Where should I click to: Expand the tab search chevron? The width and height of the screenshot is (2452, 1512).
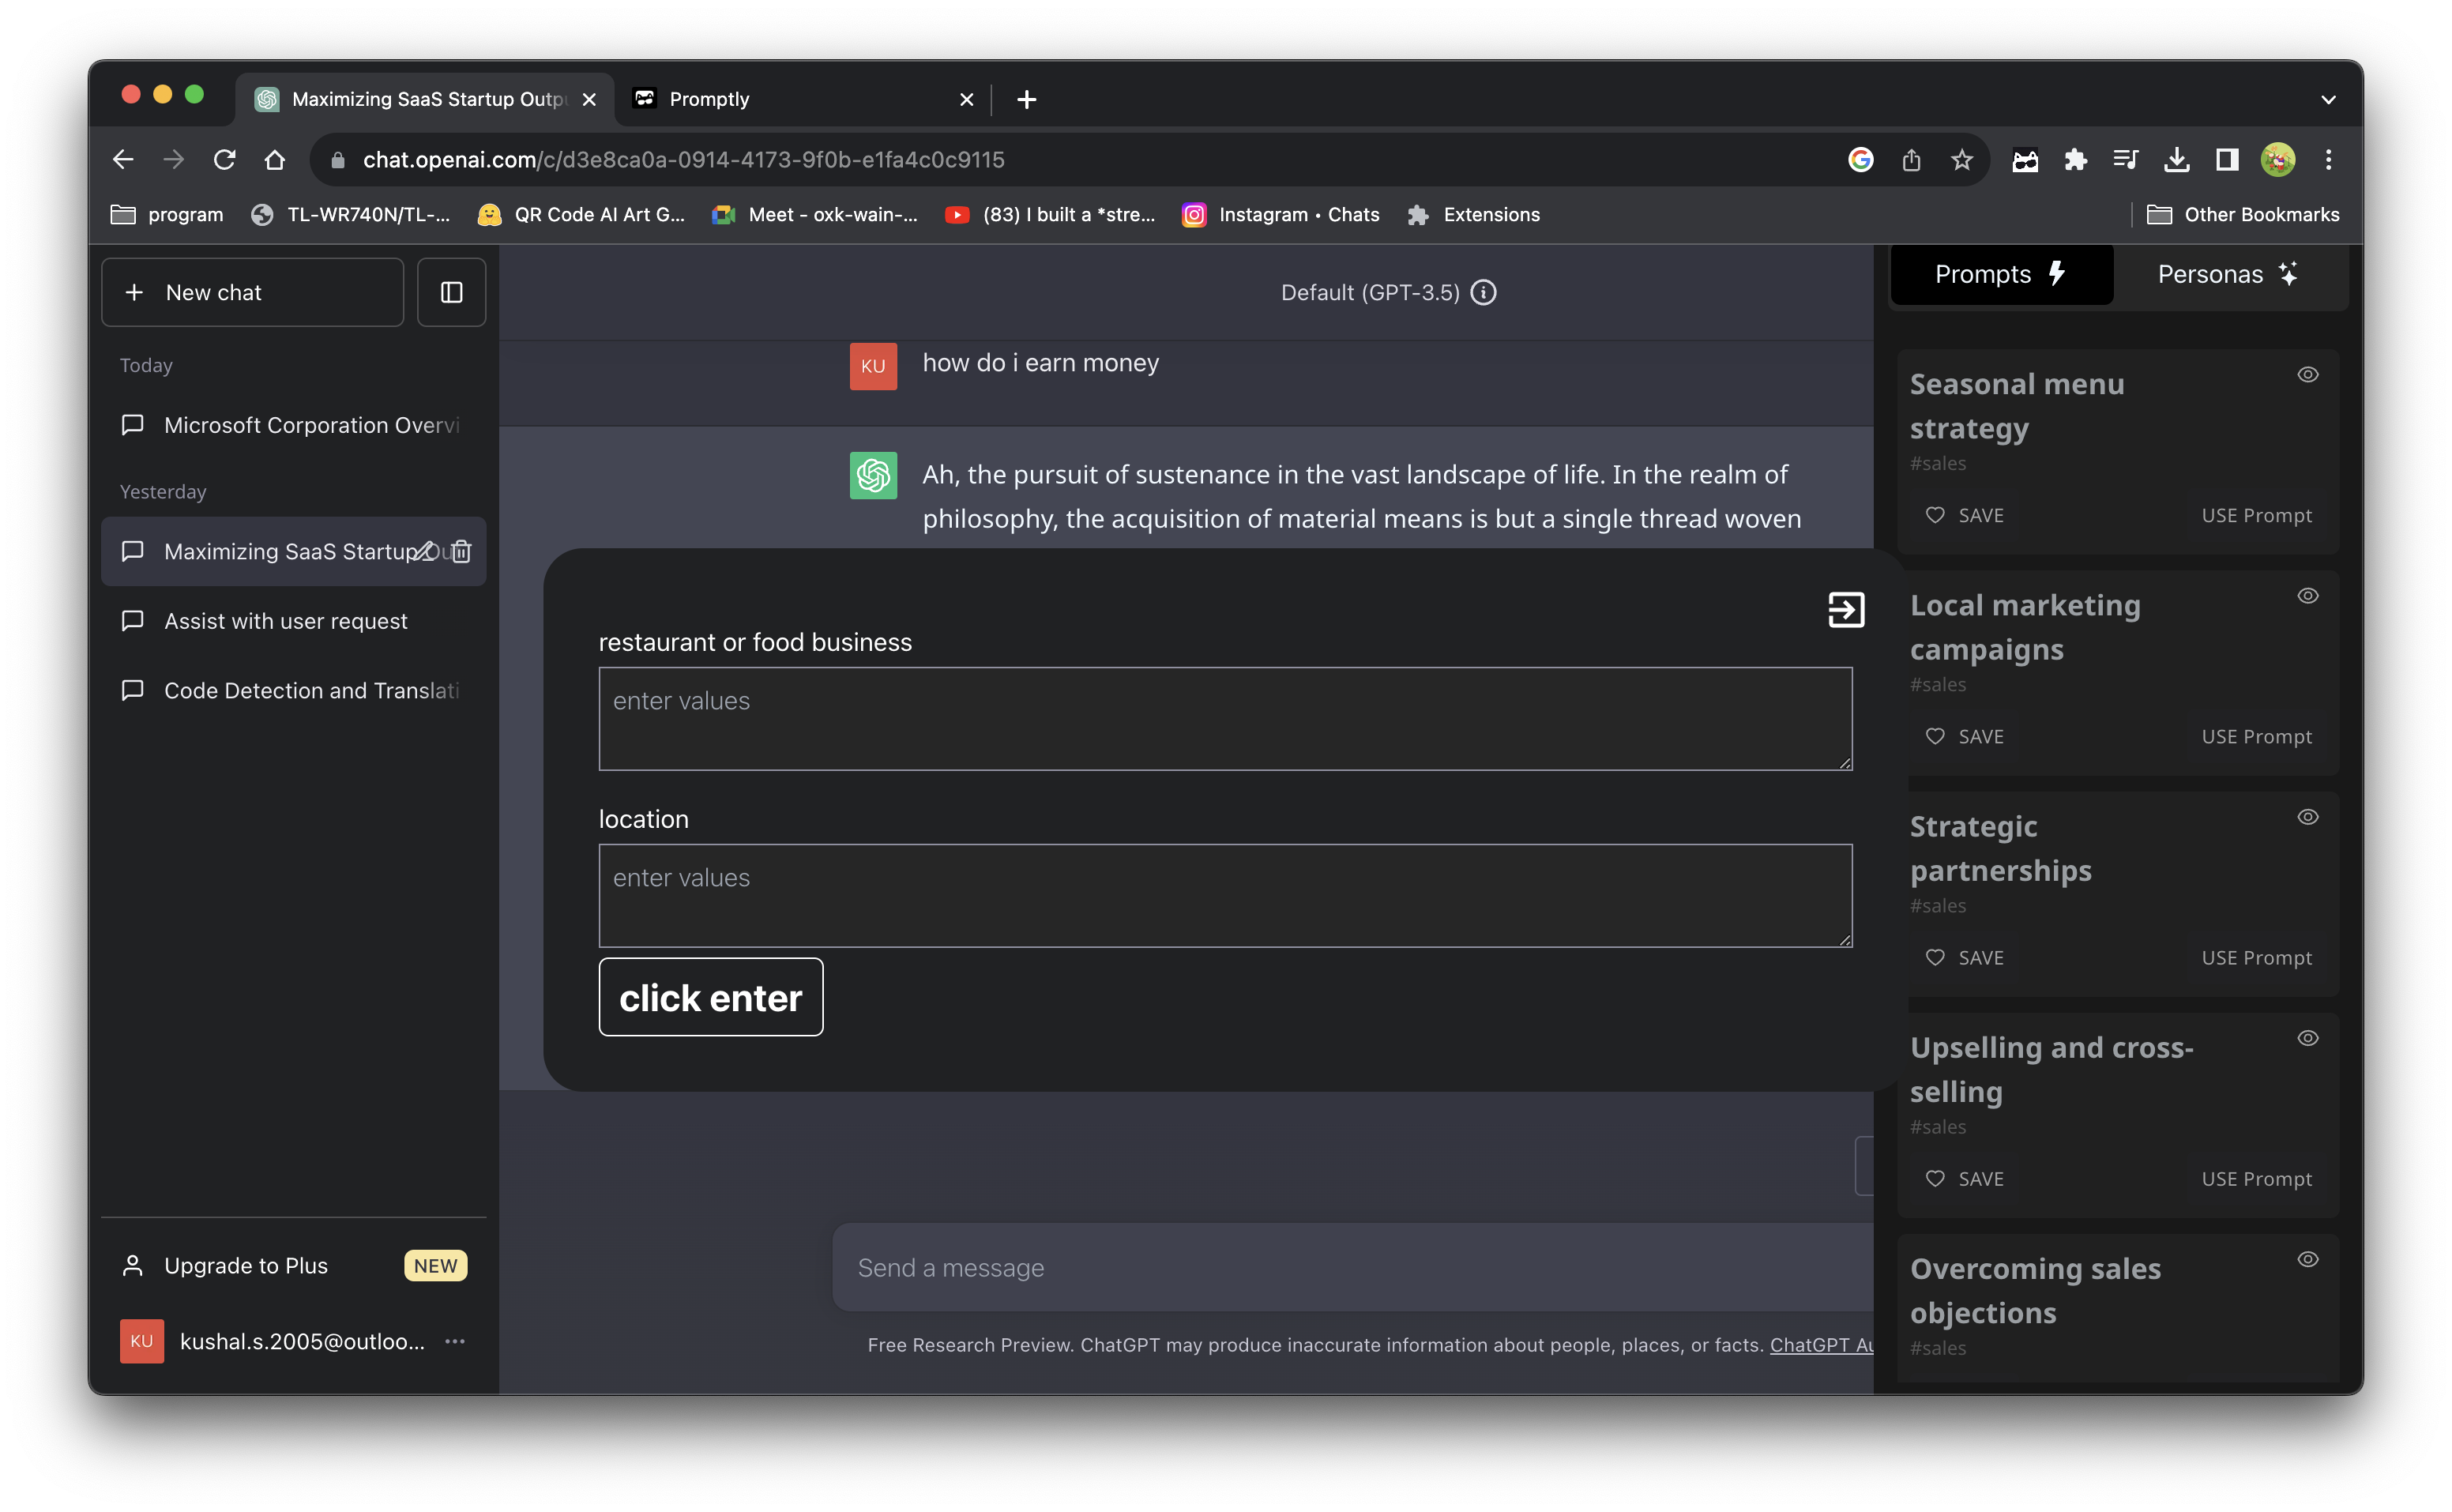(2328, 99)
